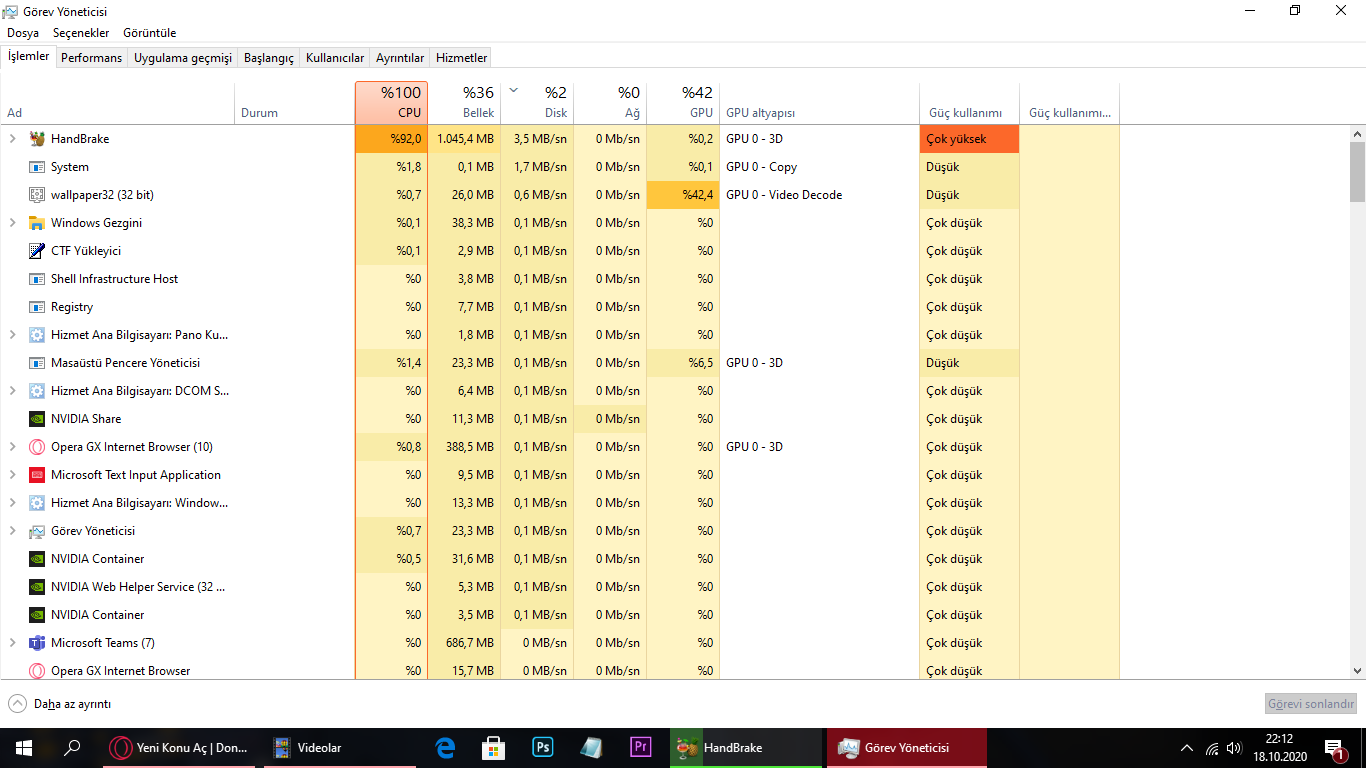
Task: Click the System process icon
Action: [37, 167]
